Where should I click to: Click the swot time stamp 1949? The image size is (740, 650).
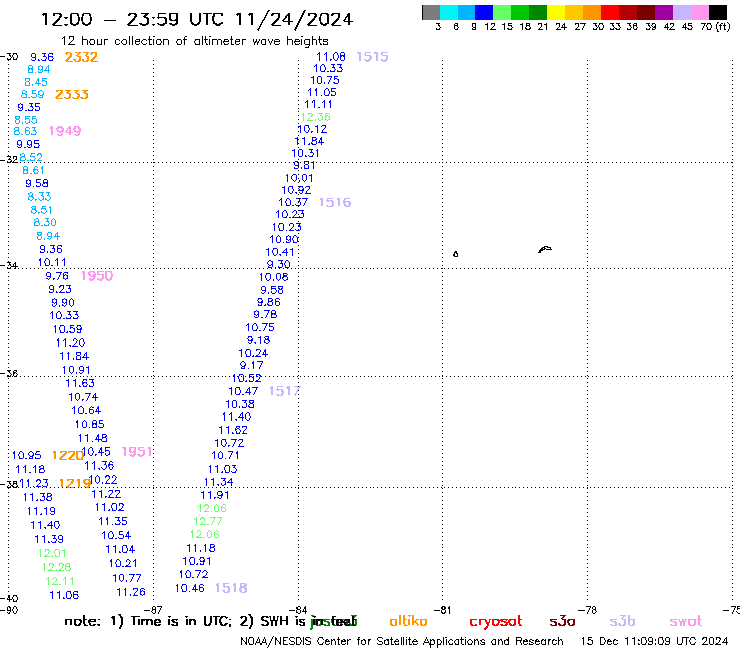coord(65,131)
